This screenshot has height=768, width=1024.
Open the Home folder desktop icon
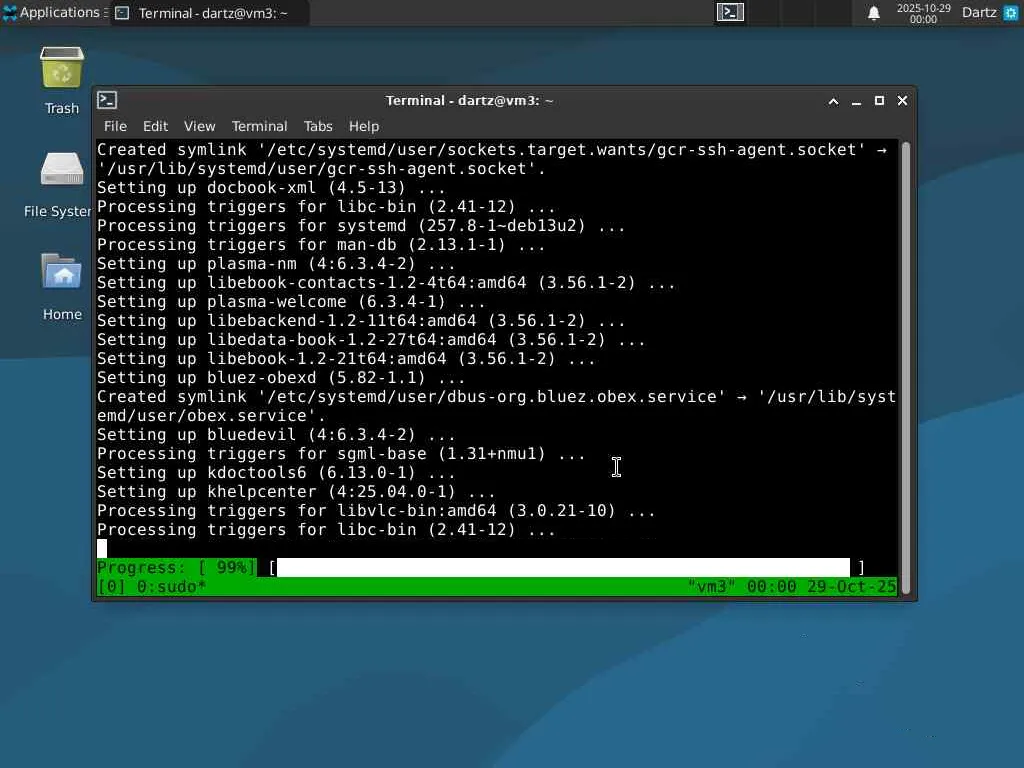[x=62, y=286]
